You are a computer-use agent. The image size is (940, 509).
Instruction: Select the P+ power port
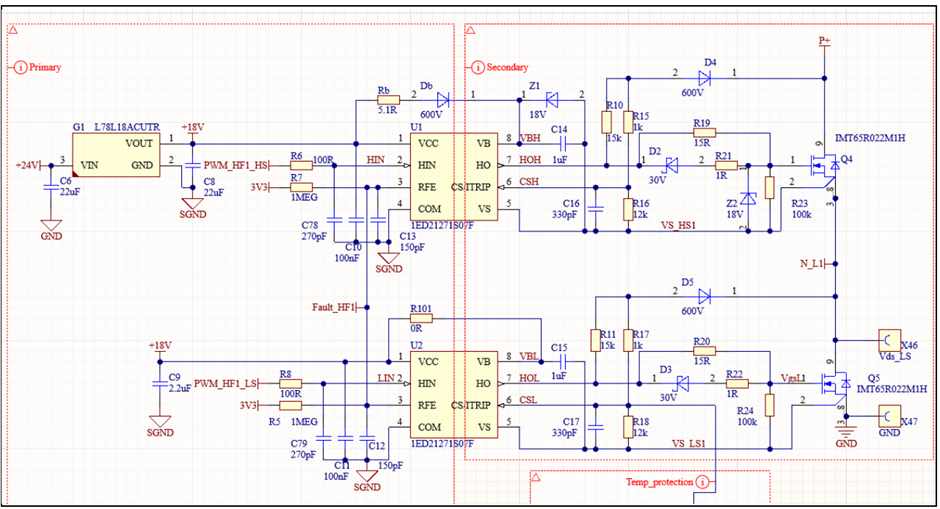click(825, 41)
